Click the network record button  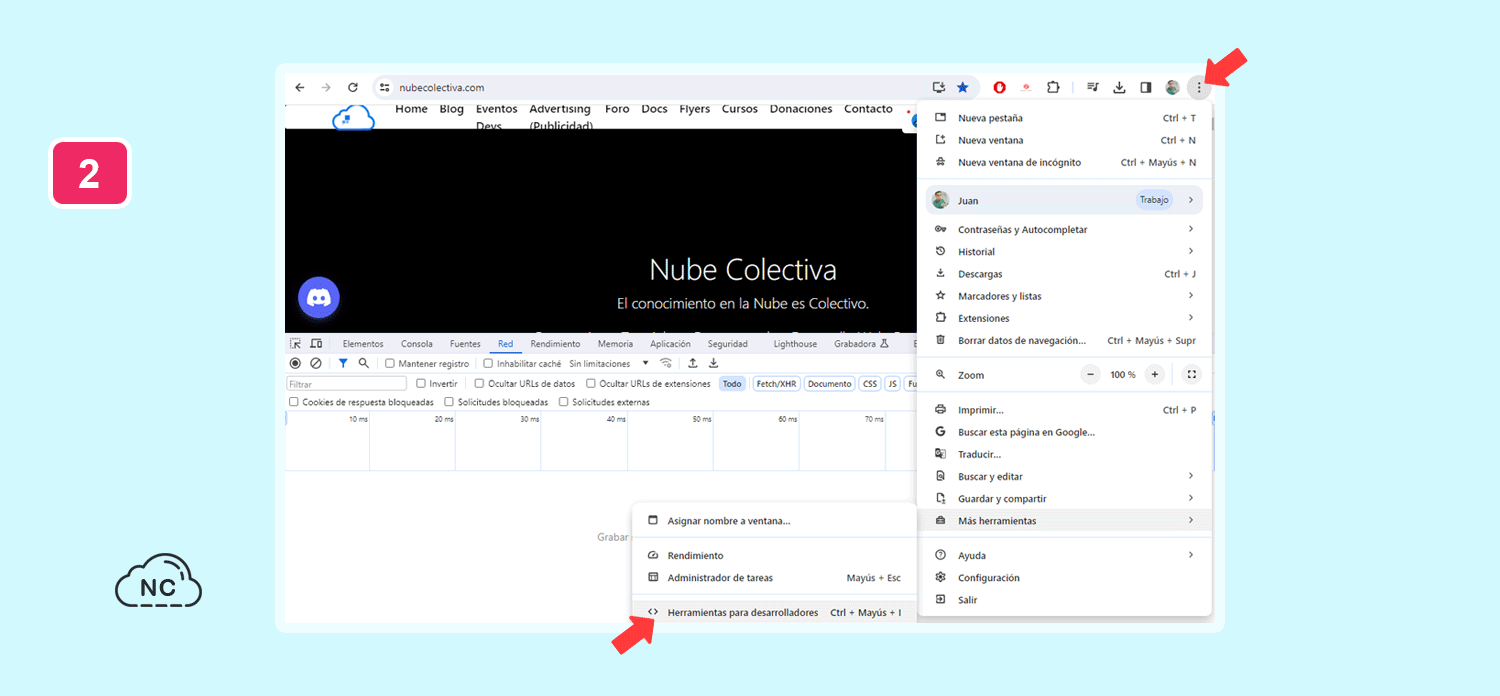(295, 363)
